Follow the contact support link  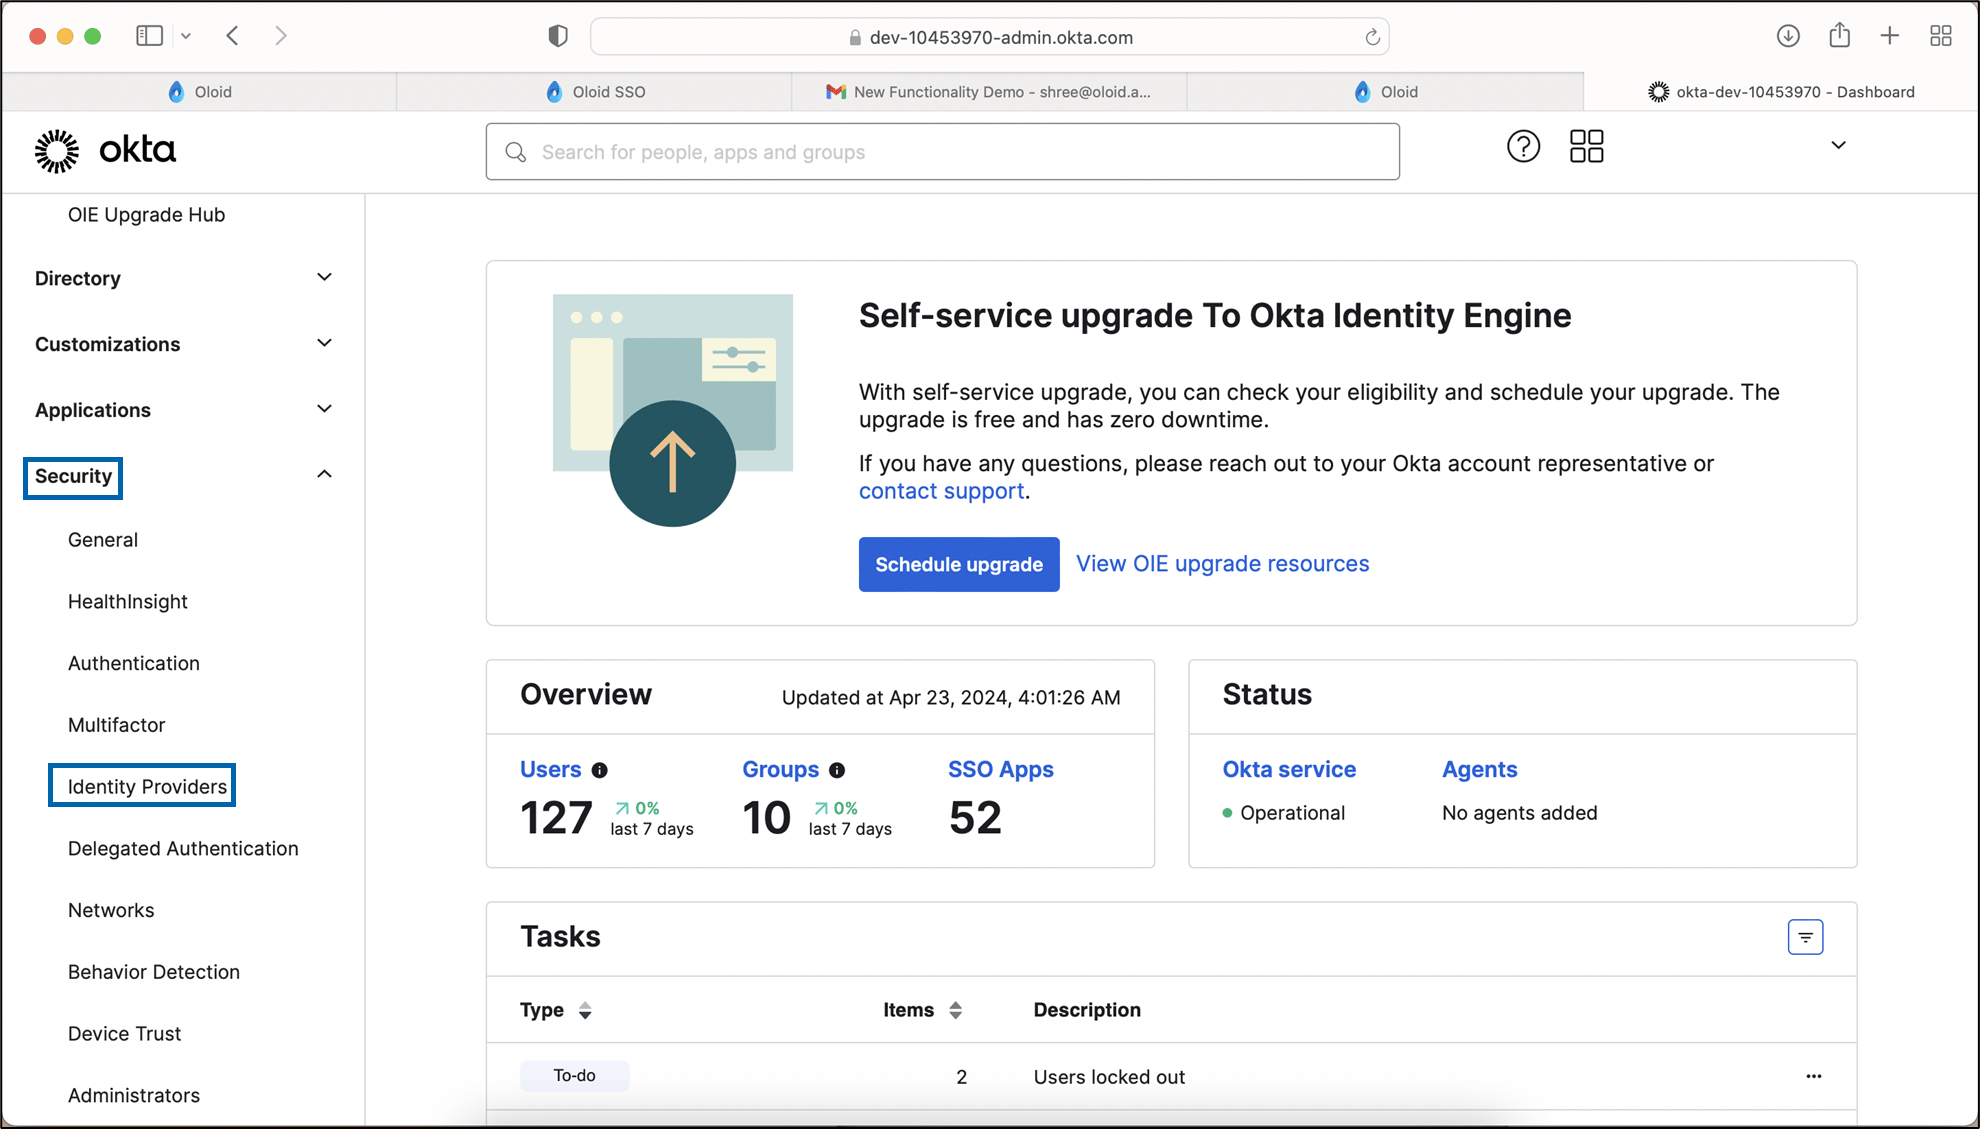point(941,491)
